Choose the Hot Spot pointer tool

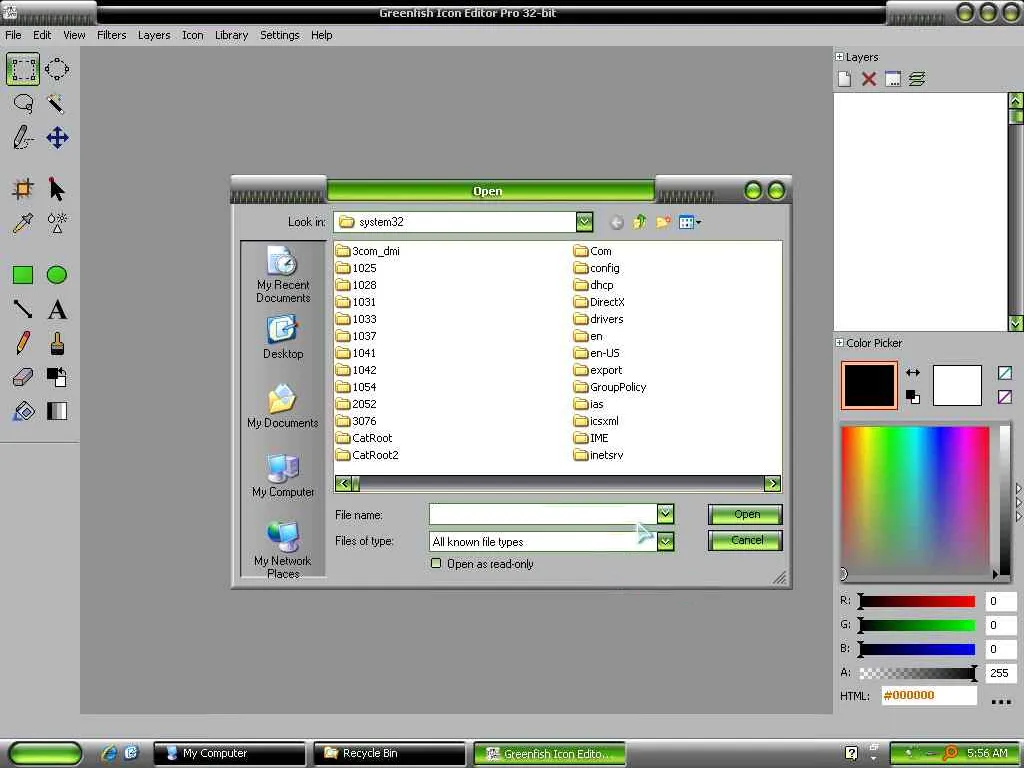(57, 189)
